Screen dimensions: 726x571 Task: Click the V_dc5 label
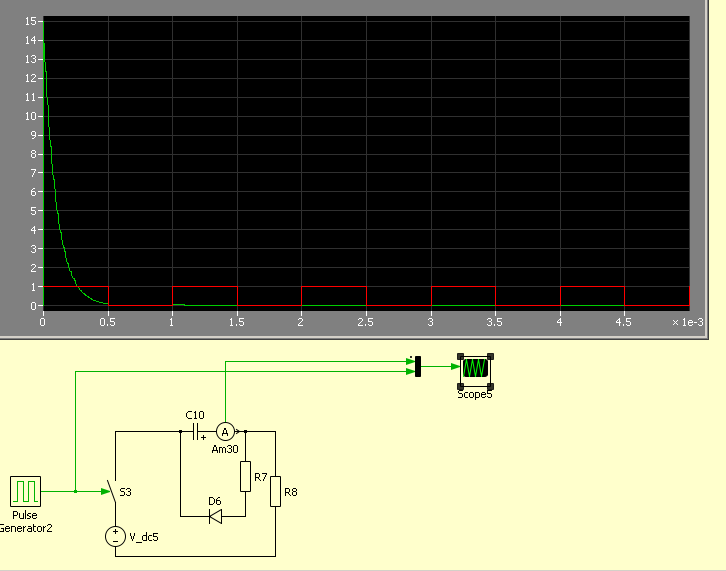tap(144, 537)
